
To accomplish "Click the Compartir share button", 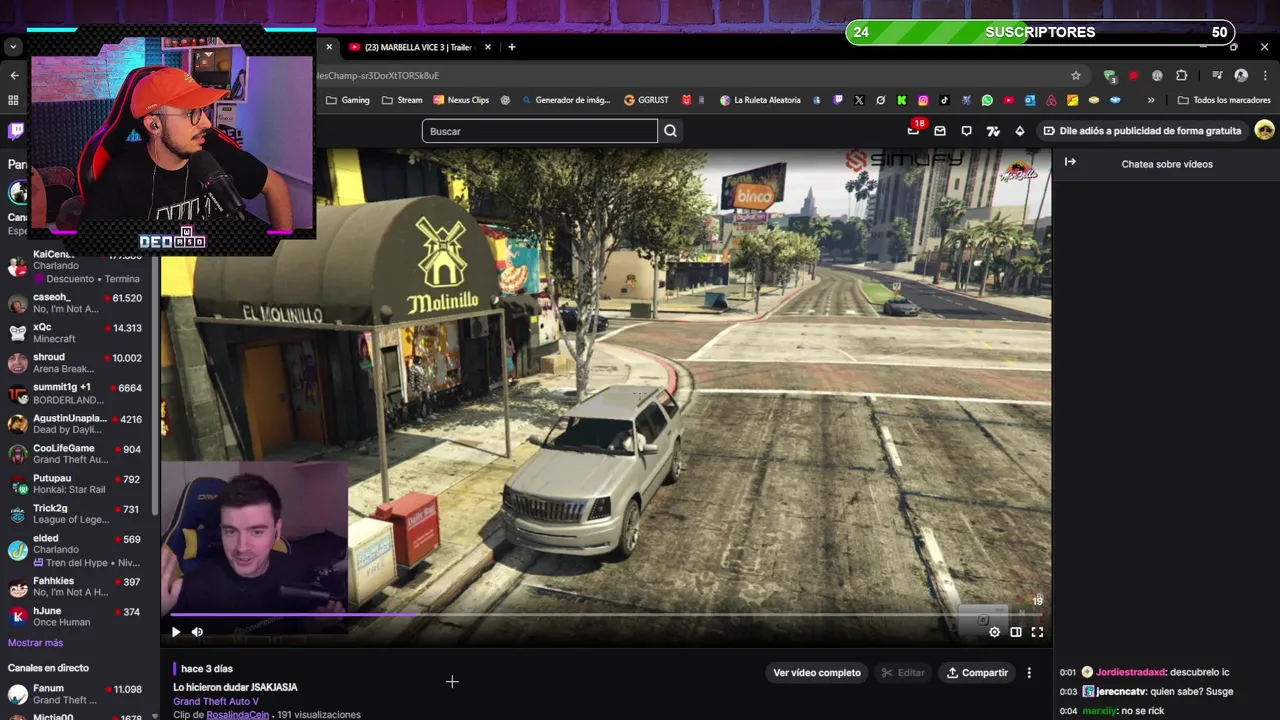I will coord(977,673).
